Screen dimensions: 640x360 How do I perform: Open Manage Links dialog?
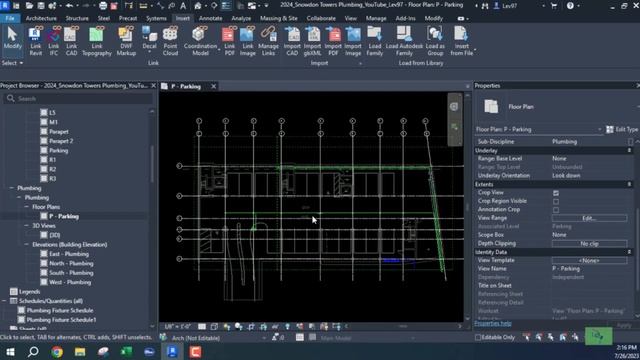tap(268, 41)
